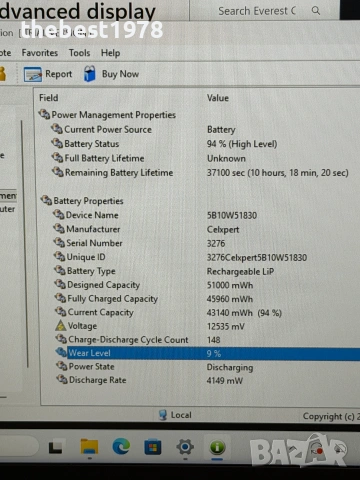Image resolution: width=360 pixels, height=480 pixels.
Task: Open the Tools menu
Action: click(x=79, y=53)
